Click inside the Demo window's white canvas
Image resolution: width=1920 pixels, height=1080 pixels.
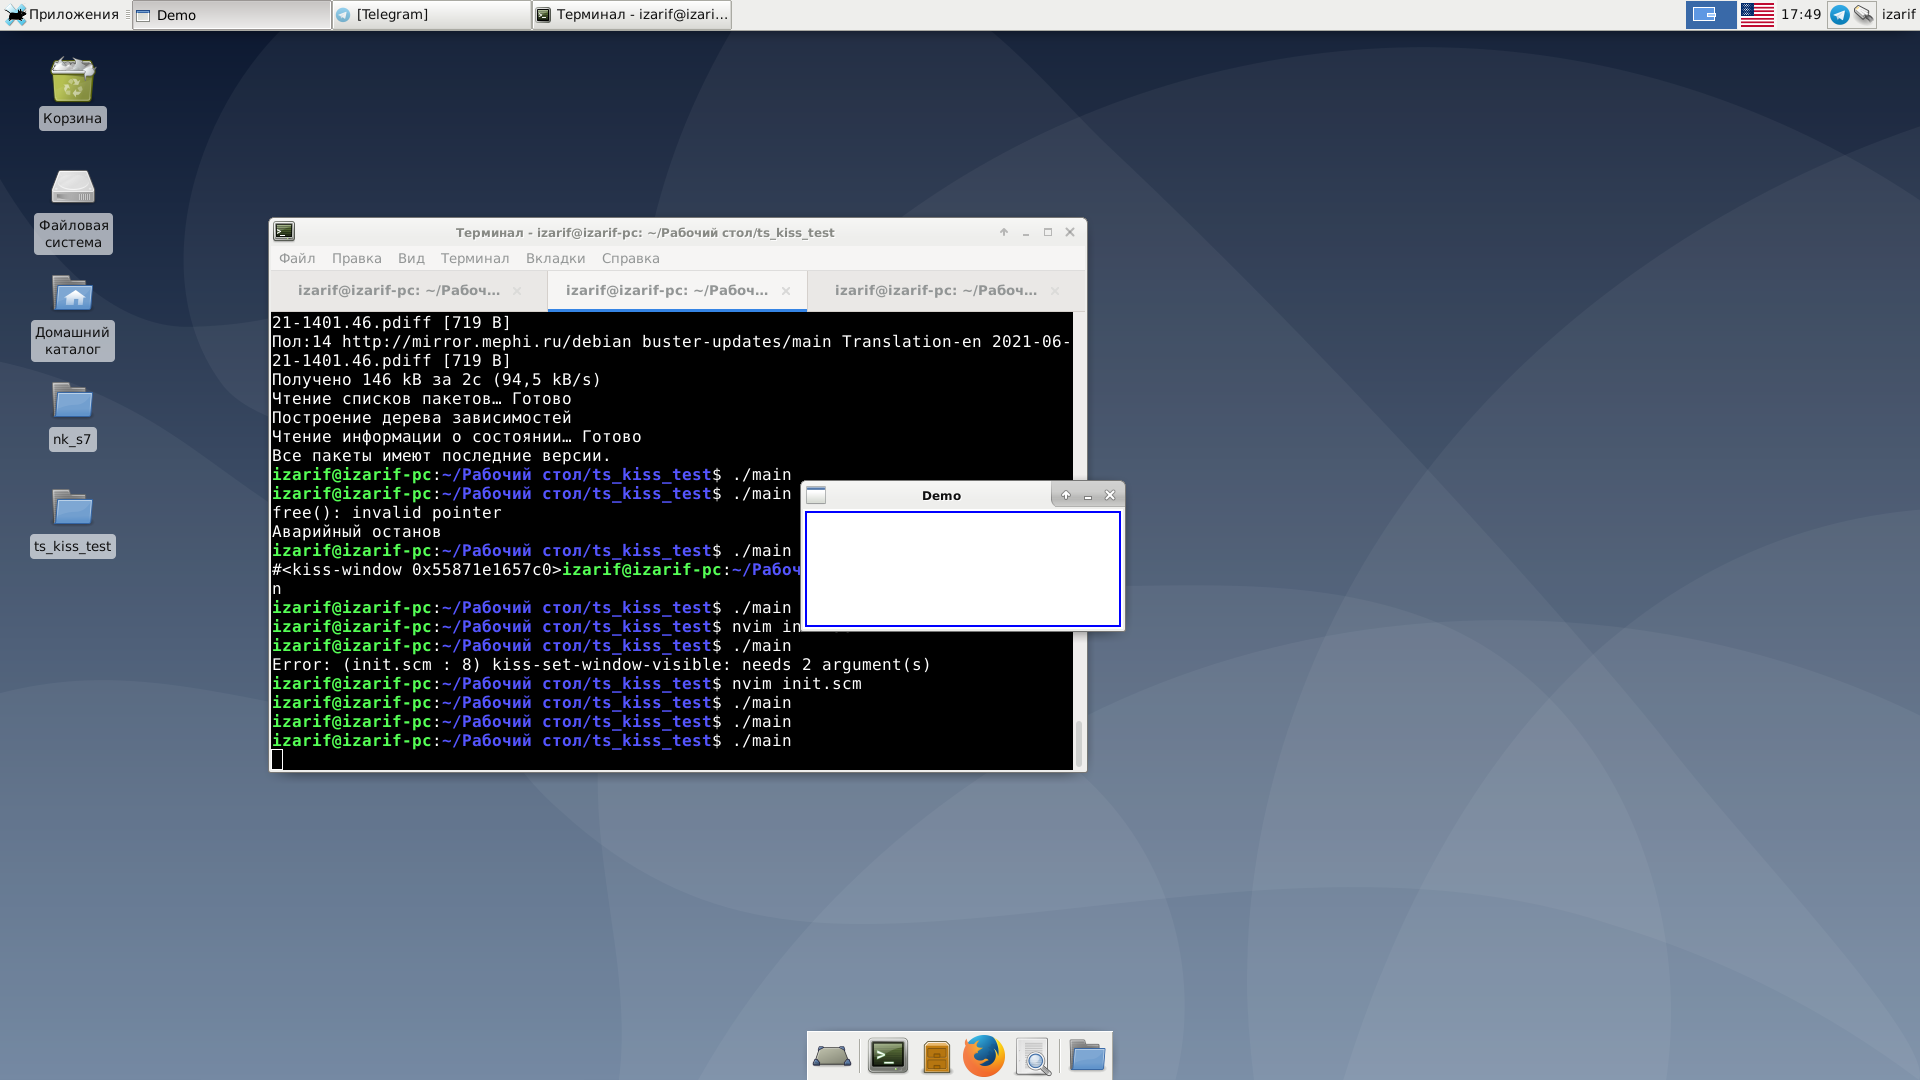tap(963, 569)
